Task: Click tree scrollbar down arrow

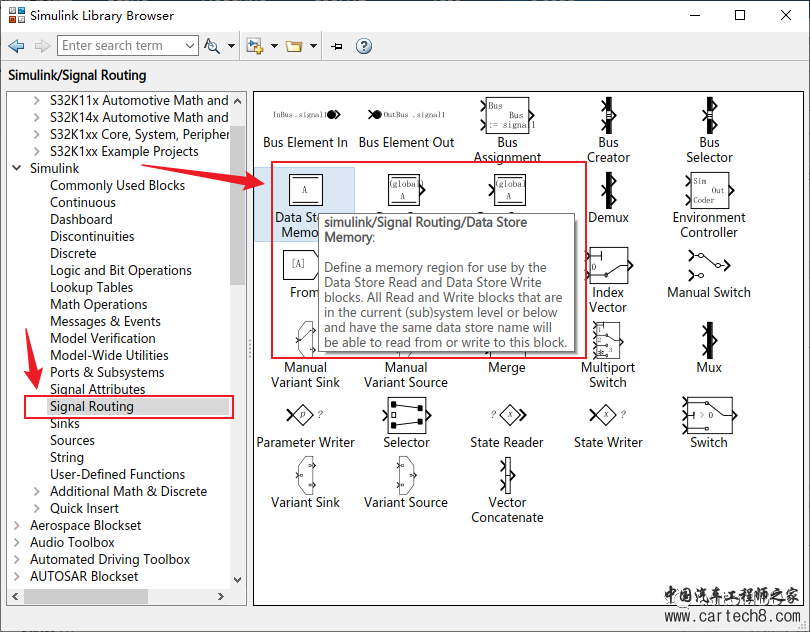Action: 238,580
